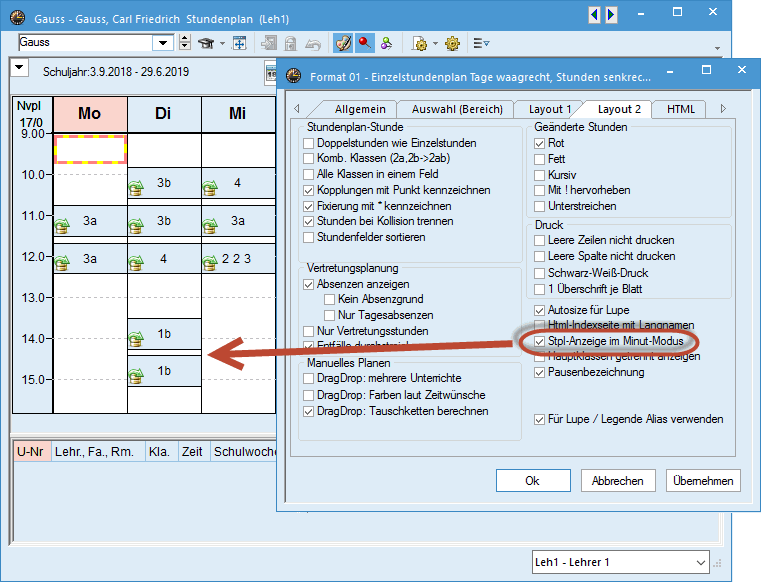
Task: Click the colored molecule toolbar icon
Action: click(x=386, y=43)
